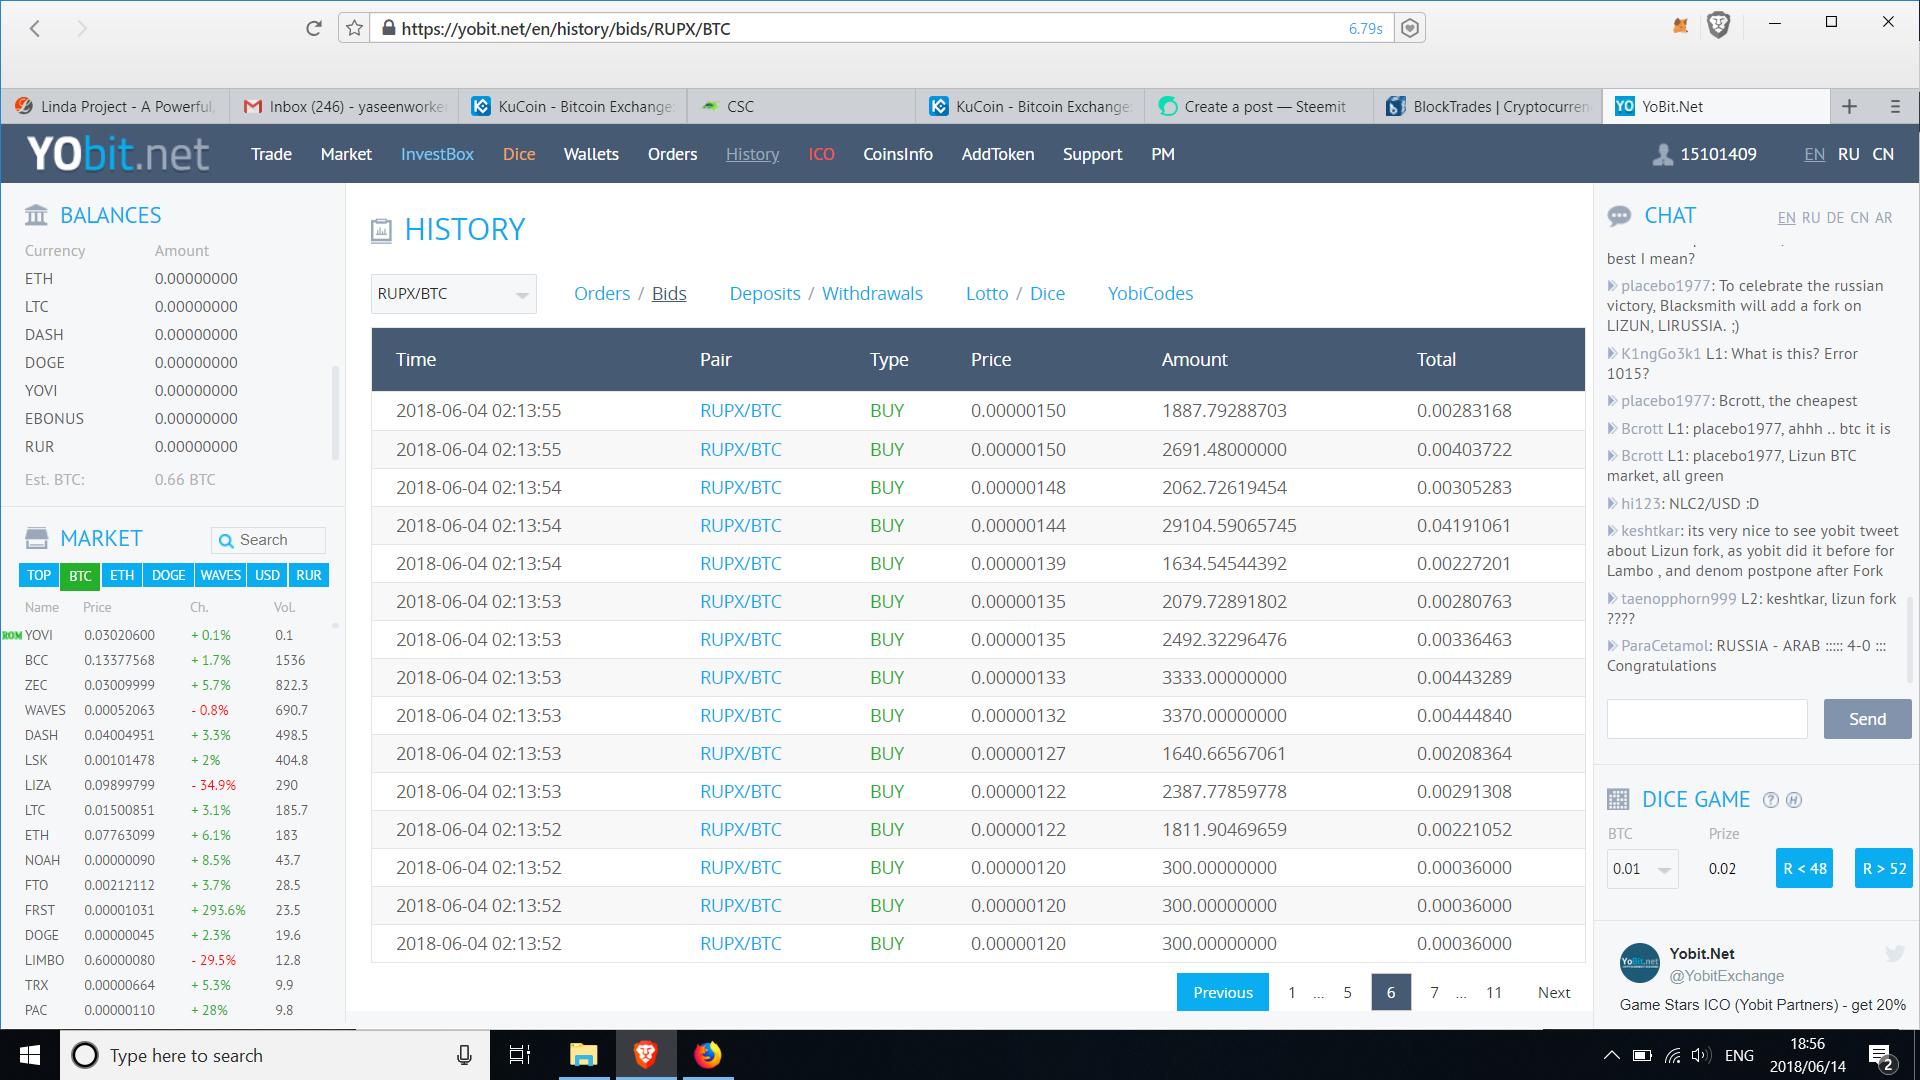The image size is (1920, 1080).
Task: Switch to the Linda Project browser tab
Action: (x=115, y=106)
